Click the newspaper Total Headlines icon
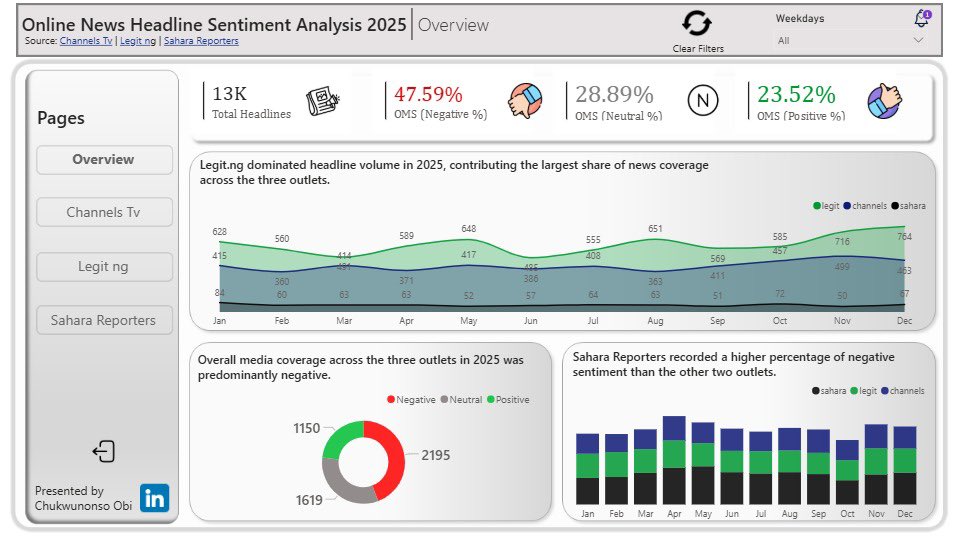The width and height of the screenshot is (958, 536). (x=323, y=101)
